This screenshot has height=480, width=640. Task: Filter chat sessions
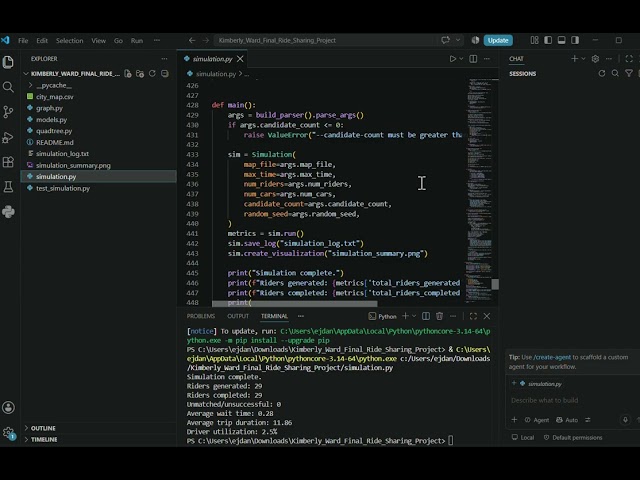629,73
